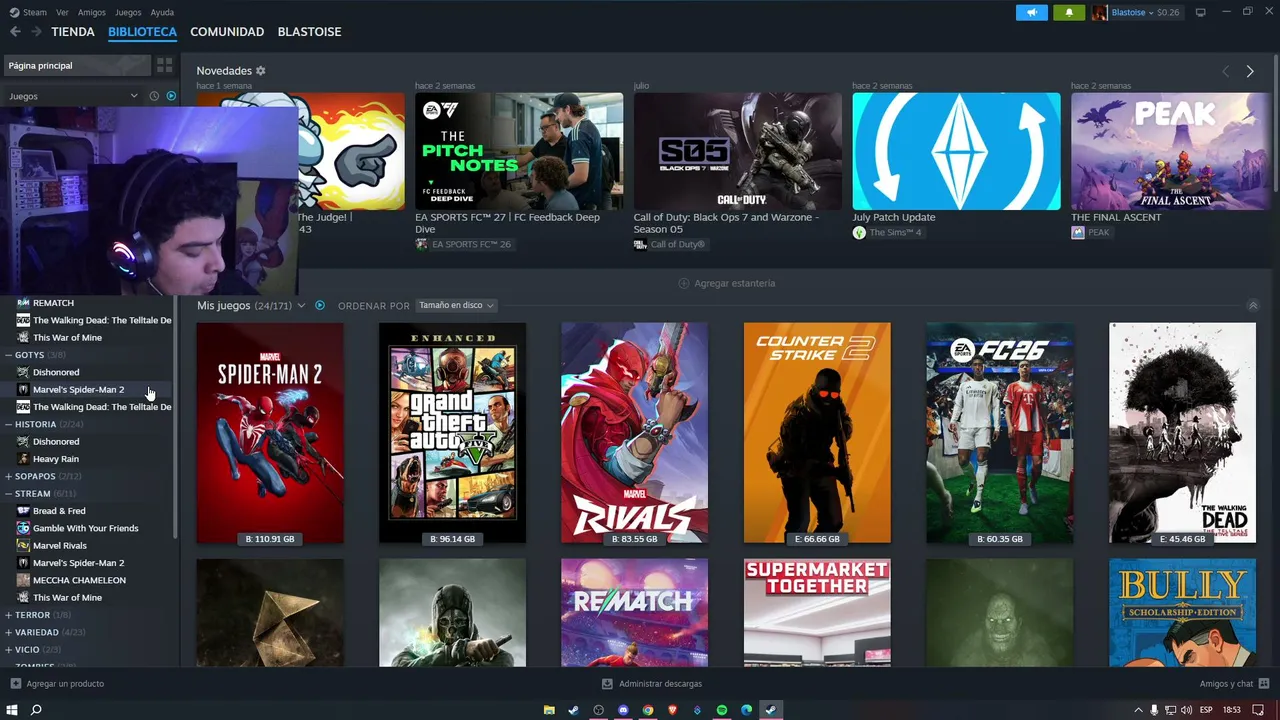1280x720 pixels.
Task: Expand the SOPAPOS collection
Action: pos(8,476)
